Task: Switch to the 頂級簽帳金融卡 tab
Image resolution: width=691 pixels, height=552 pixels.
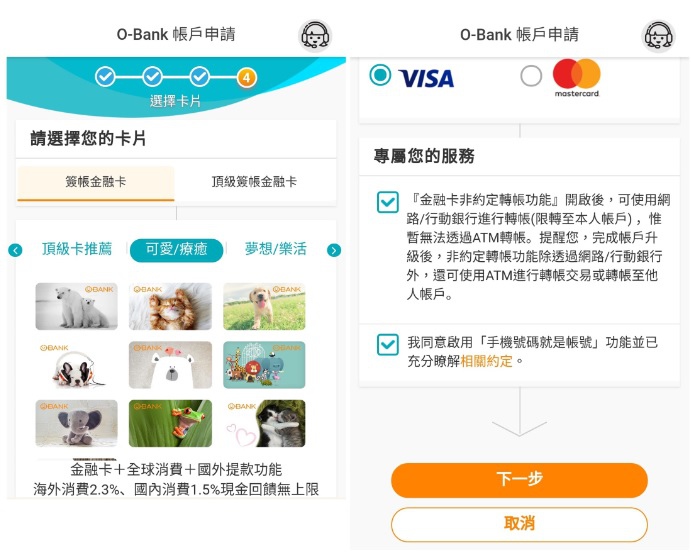Action: point(254,182)
